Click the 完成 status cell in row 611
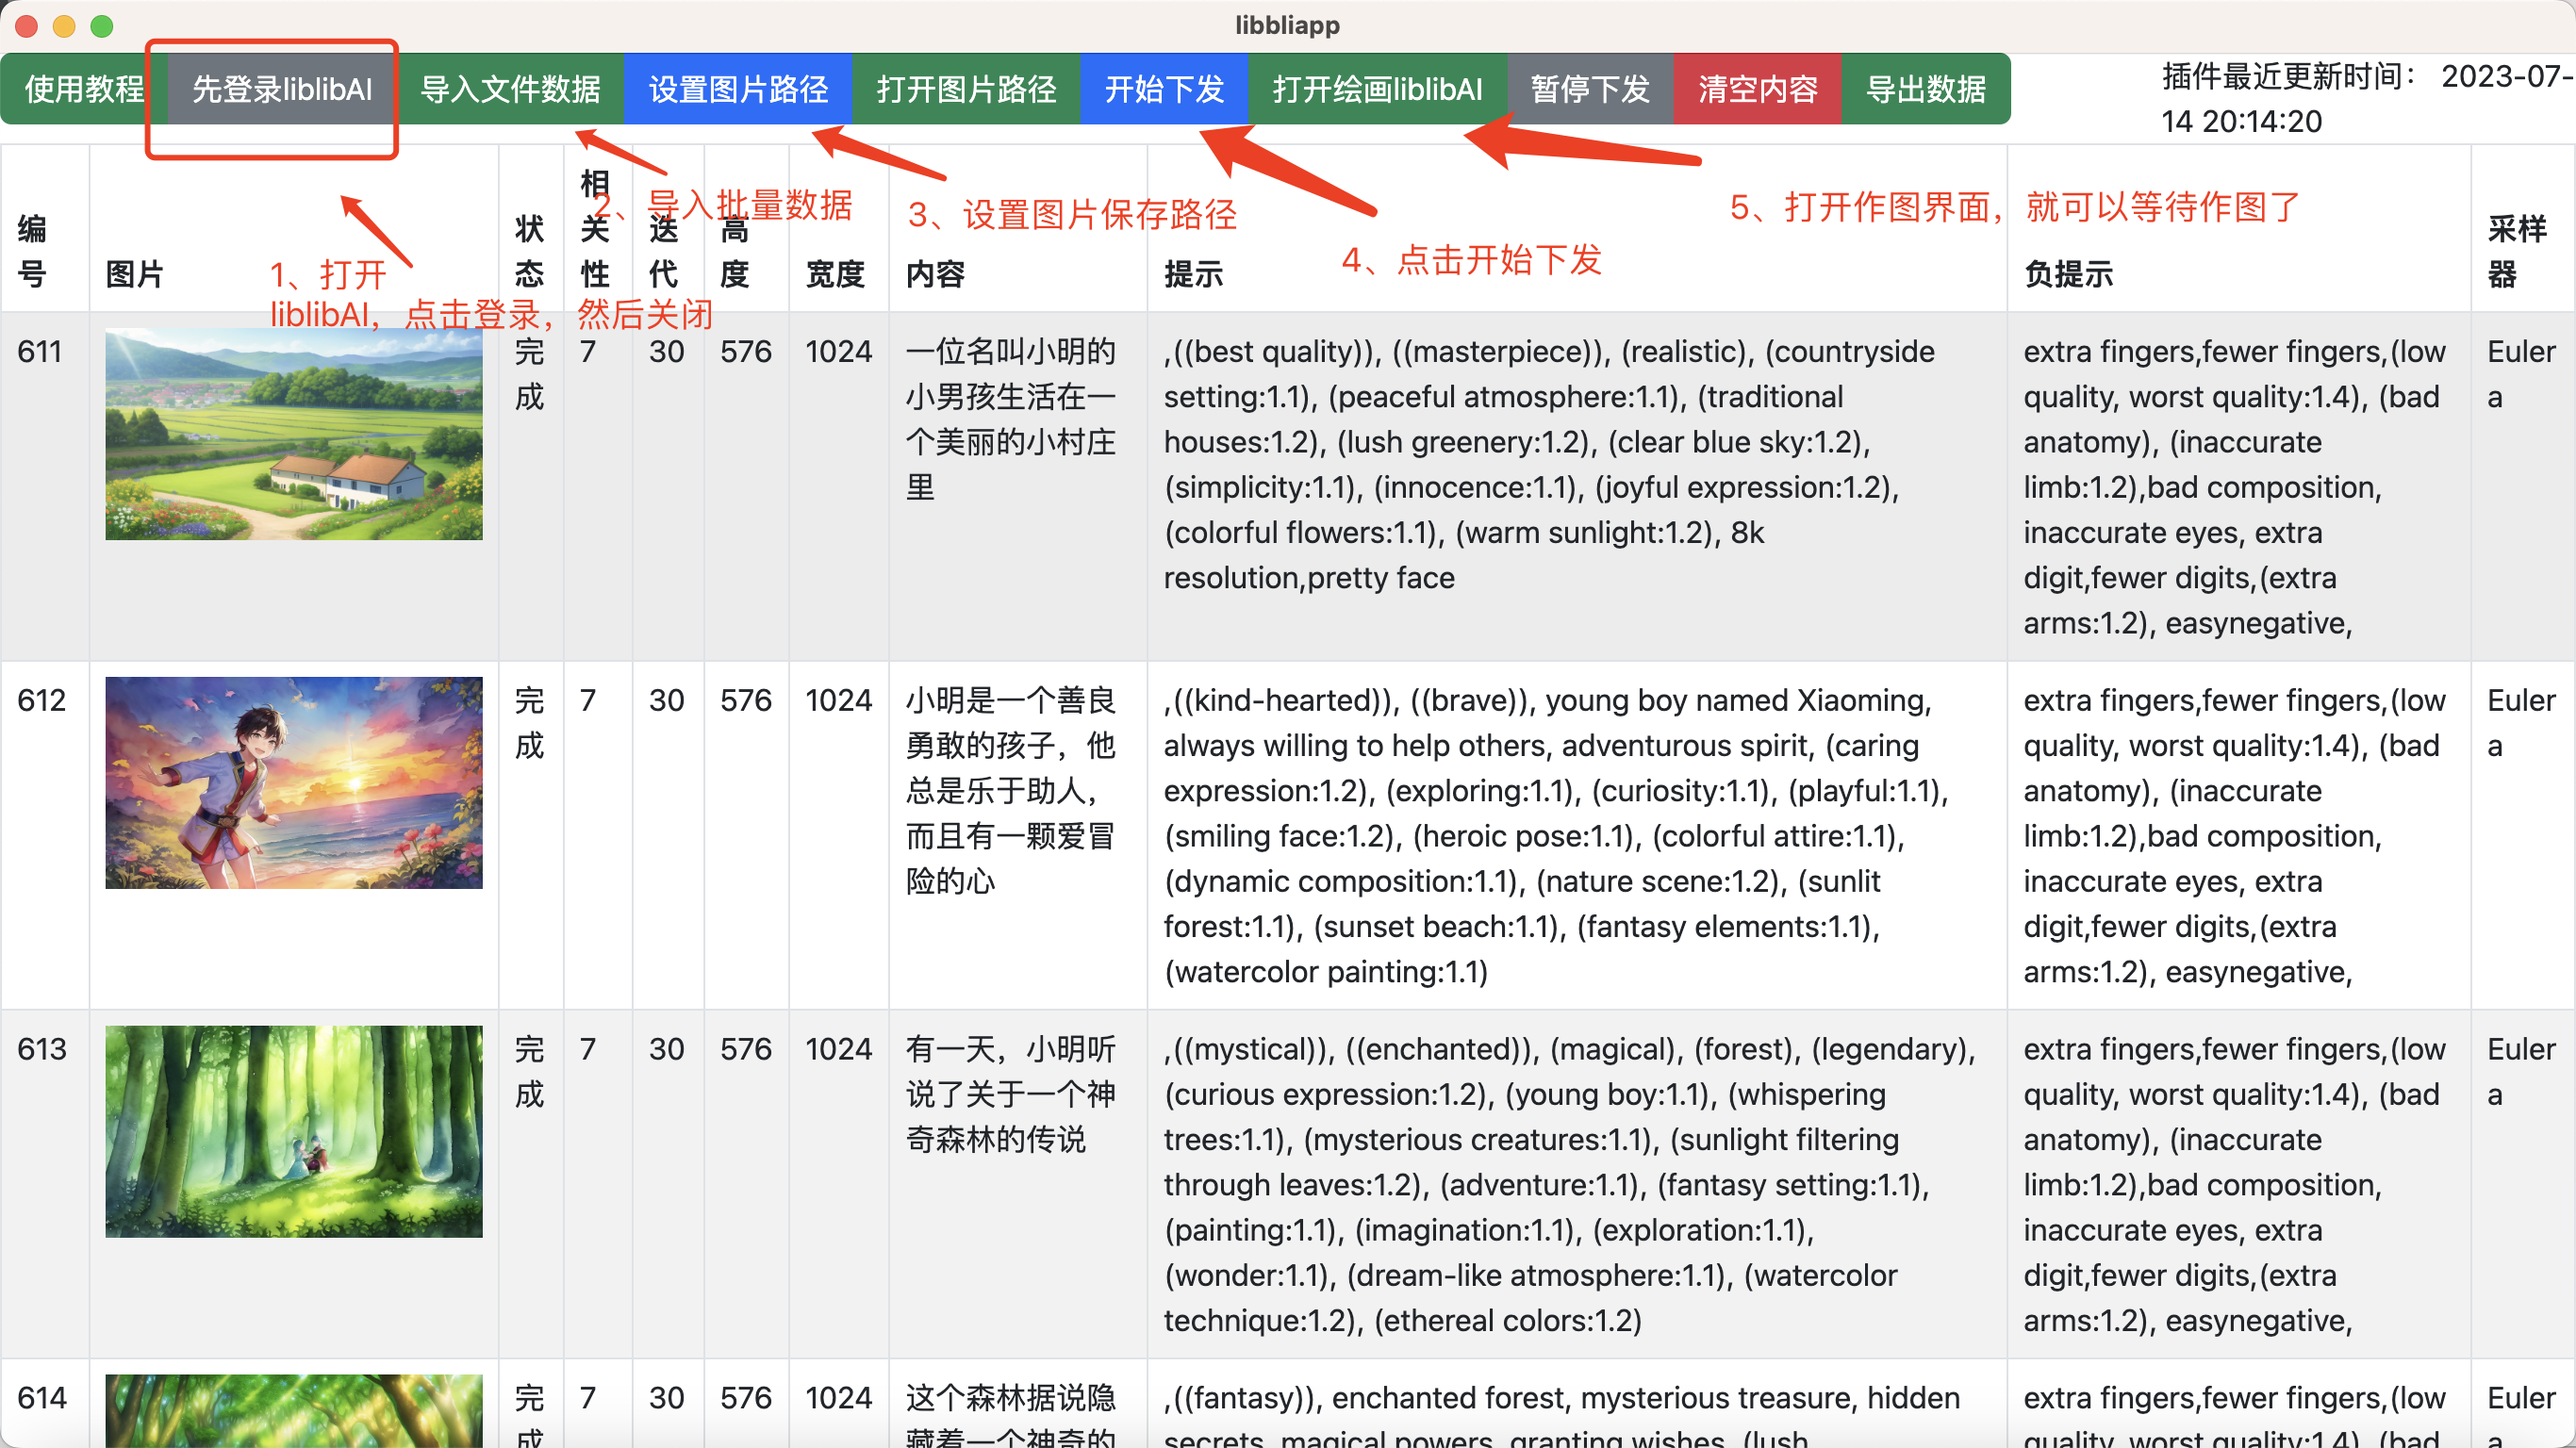 pos(529,374)
